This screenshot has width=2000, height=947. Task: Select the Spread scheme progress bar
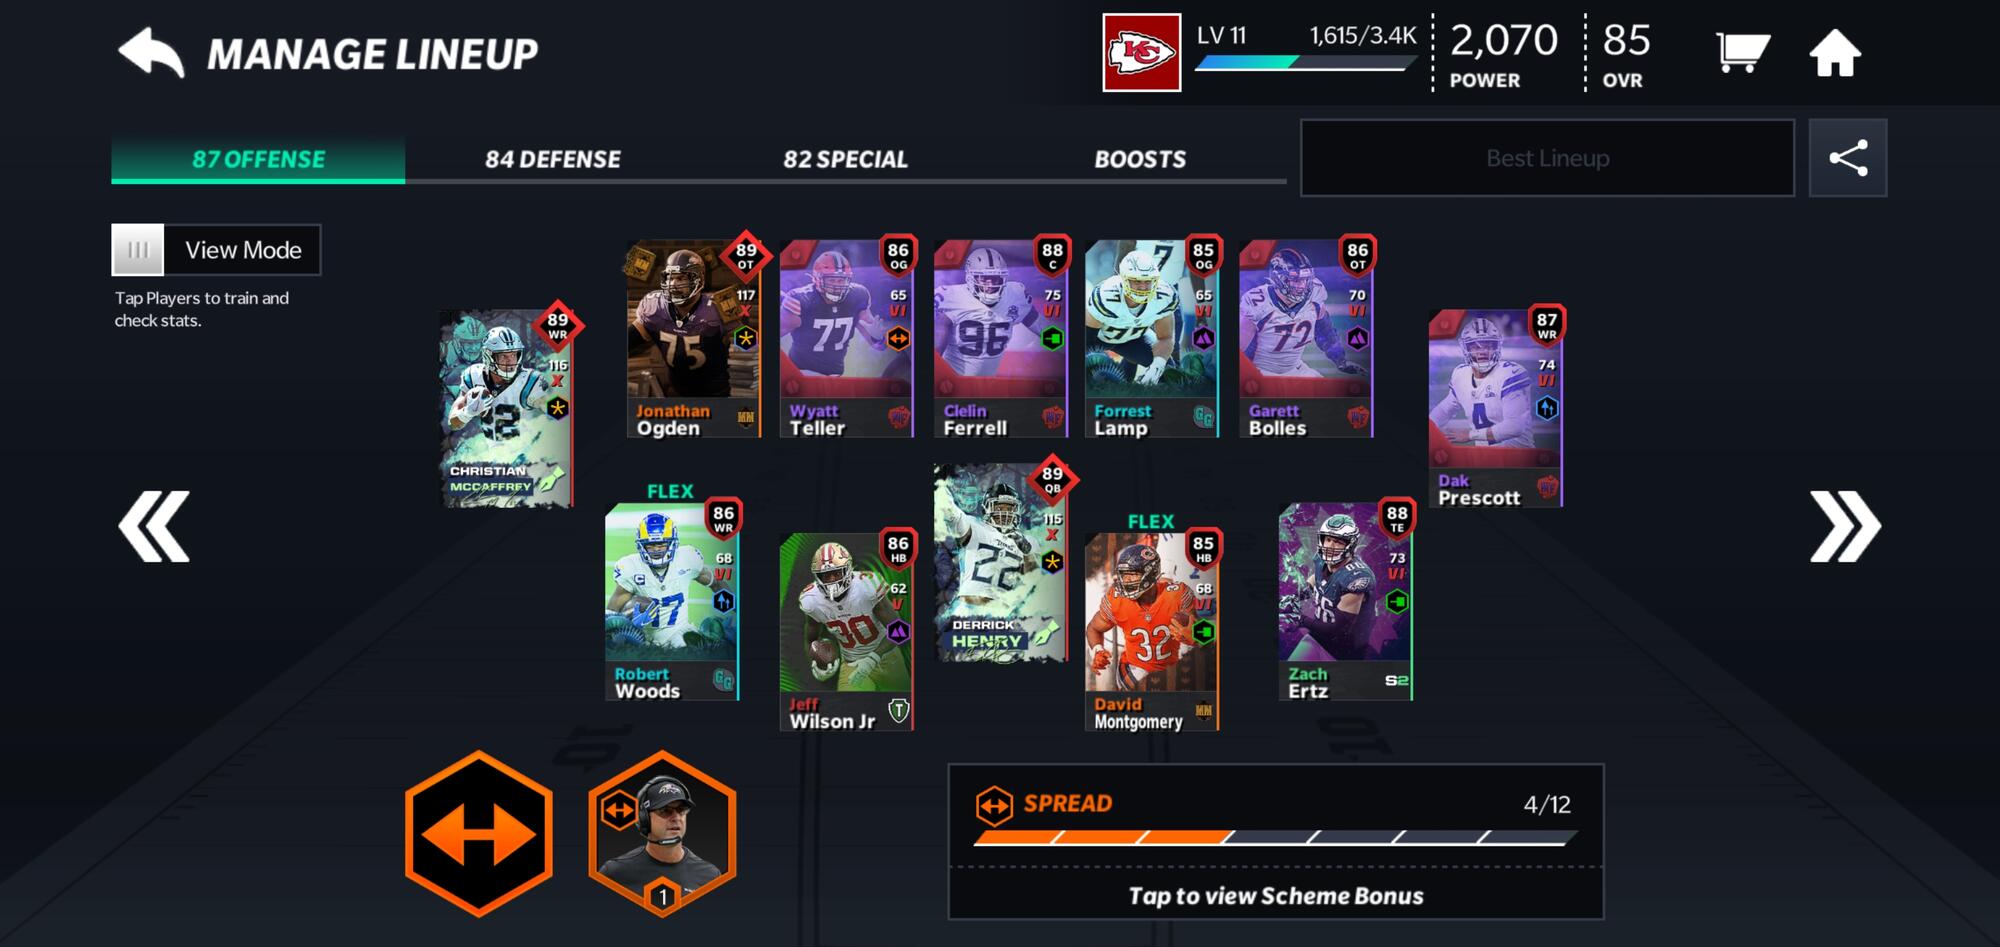click(x=1276, y=837)
